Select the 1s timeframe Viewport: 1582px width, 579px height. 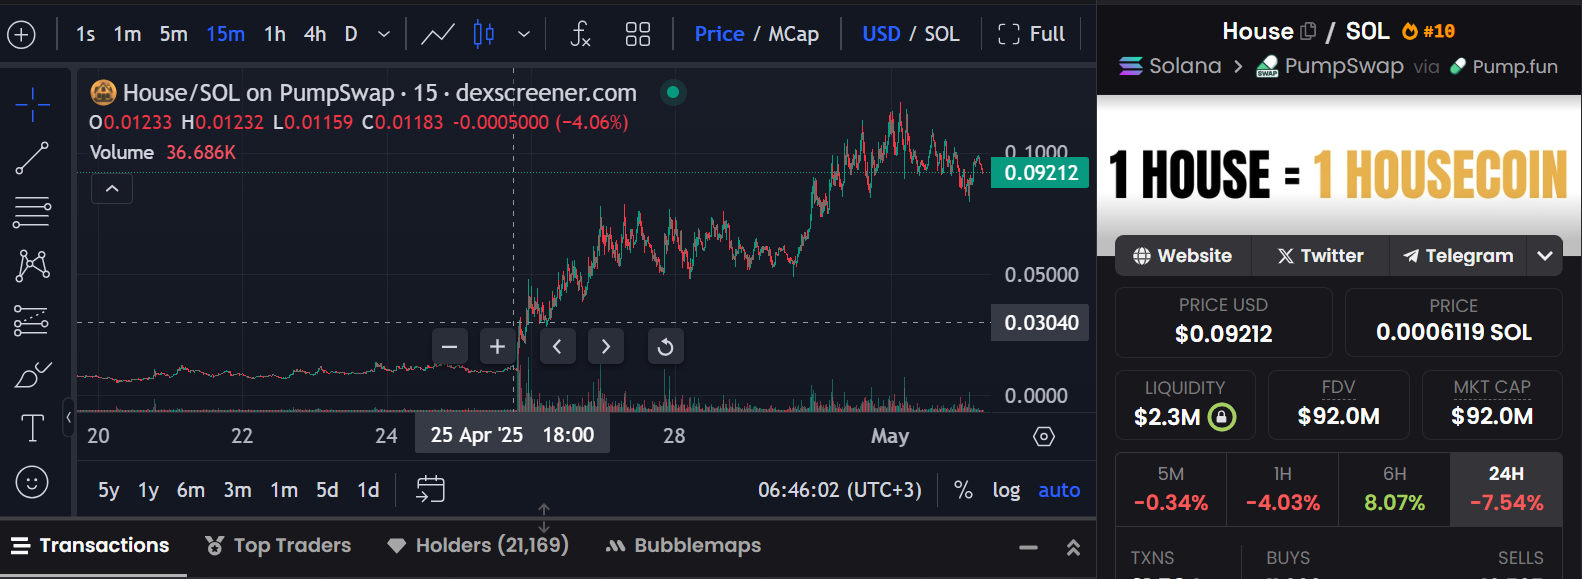[x=86, y=34]
